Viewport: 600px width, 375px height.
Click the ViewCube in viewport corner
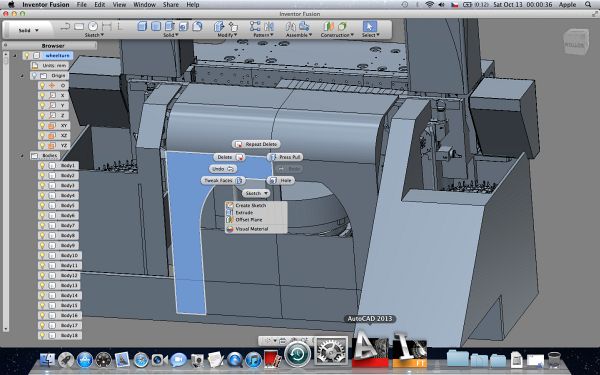point(576,42)
